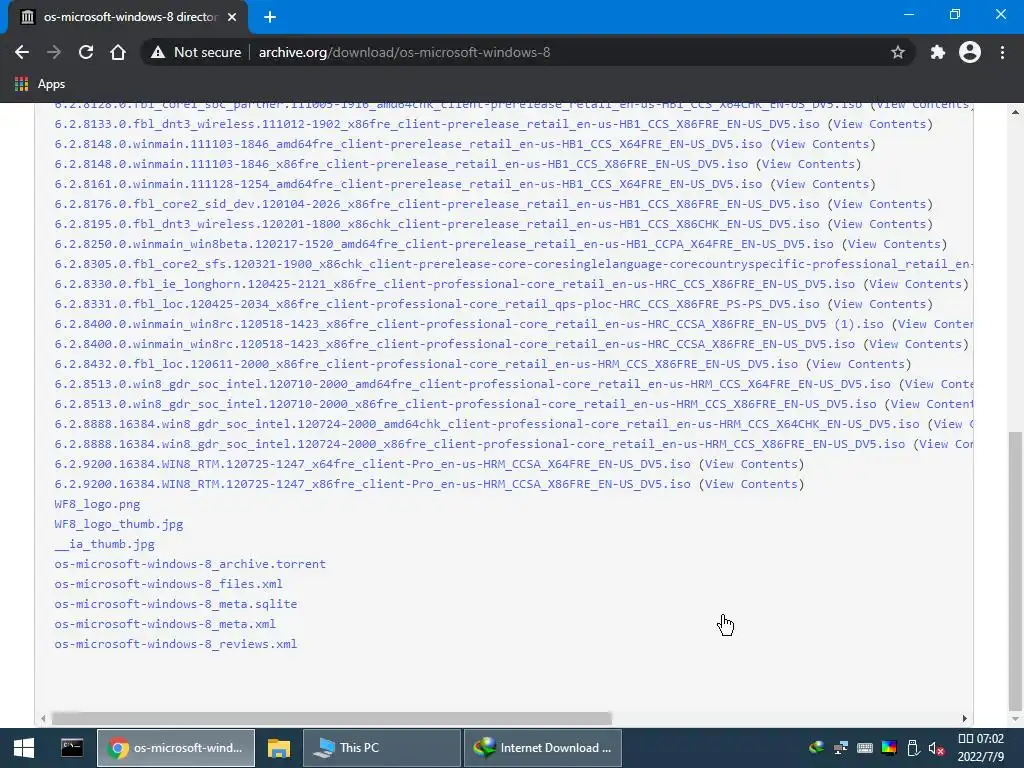Download the 6.2.8148.0 winmain x86fre ISO
The width and height of the screenshot is (1024, 768).
click(401, 164)
